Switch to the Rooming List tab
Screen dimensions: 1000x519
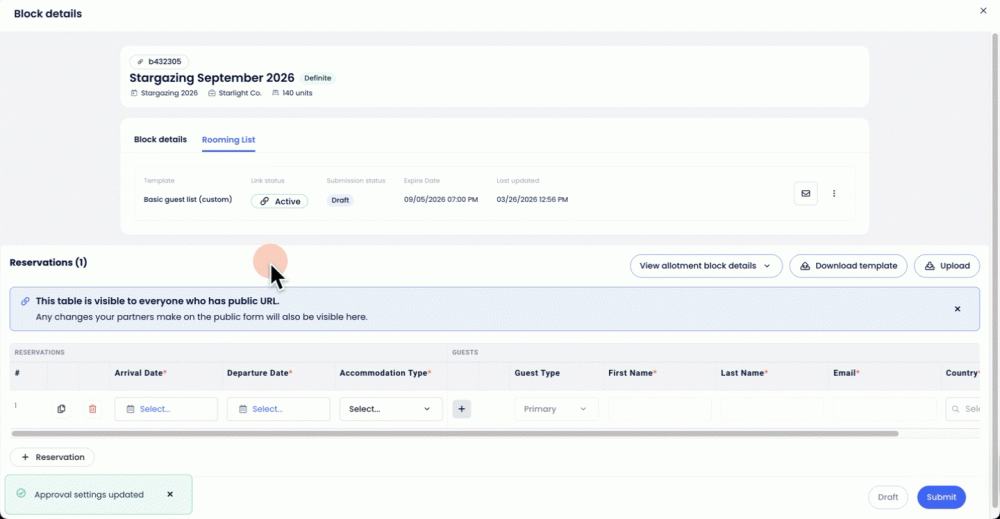228,140
